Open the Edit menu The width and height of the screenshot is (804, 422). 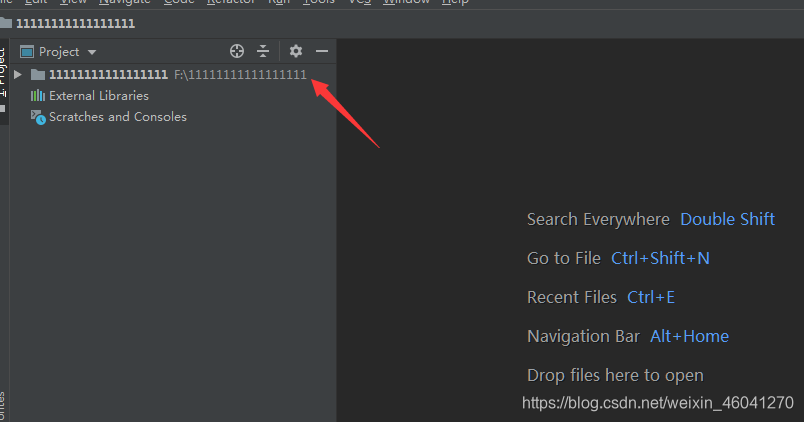(36, 2)
